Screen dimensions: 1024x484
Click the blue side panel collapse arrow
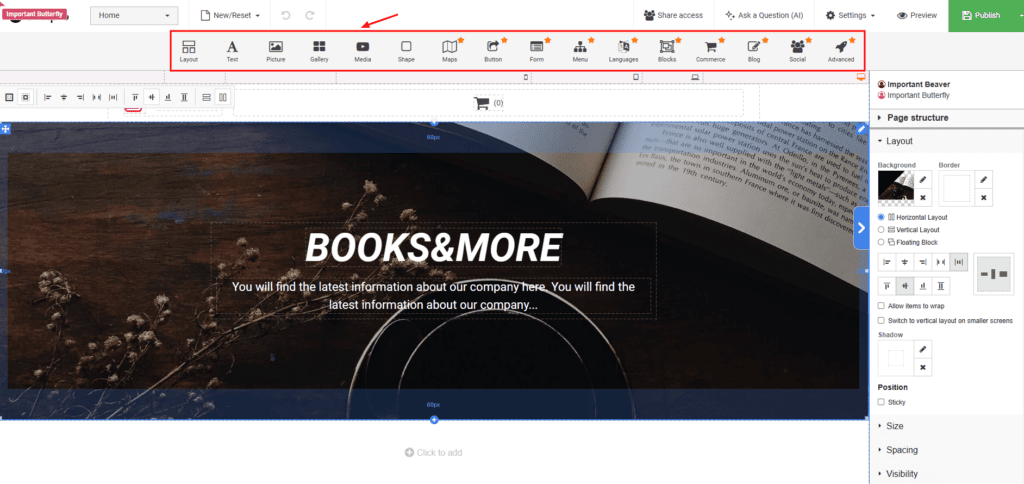point(861,228)
